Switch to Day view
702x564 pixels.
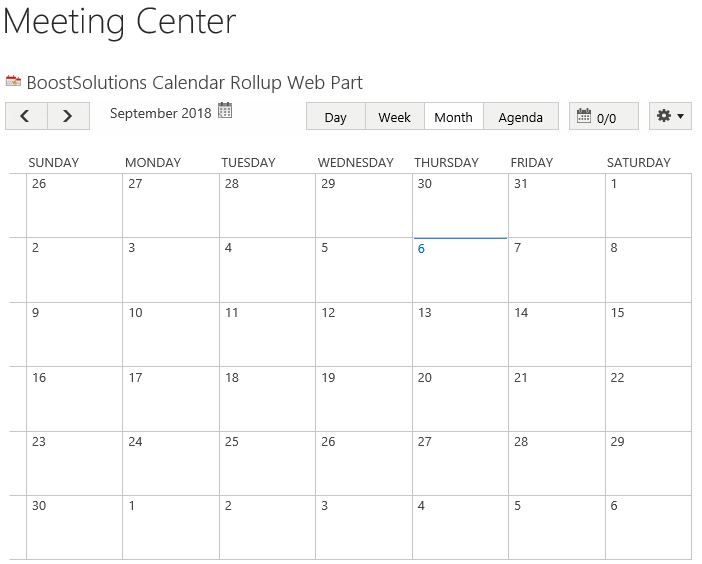336,116
